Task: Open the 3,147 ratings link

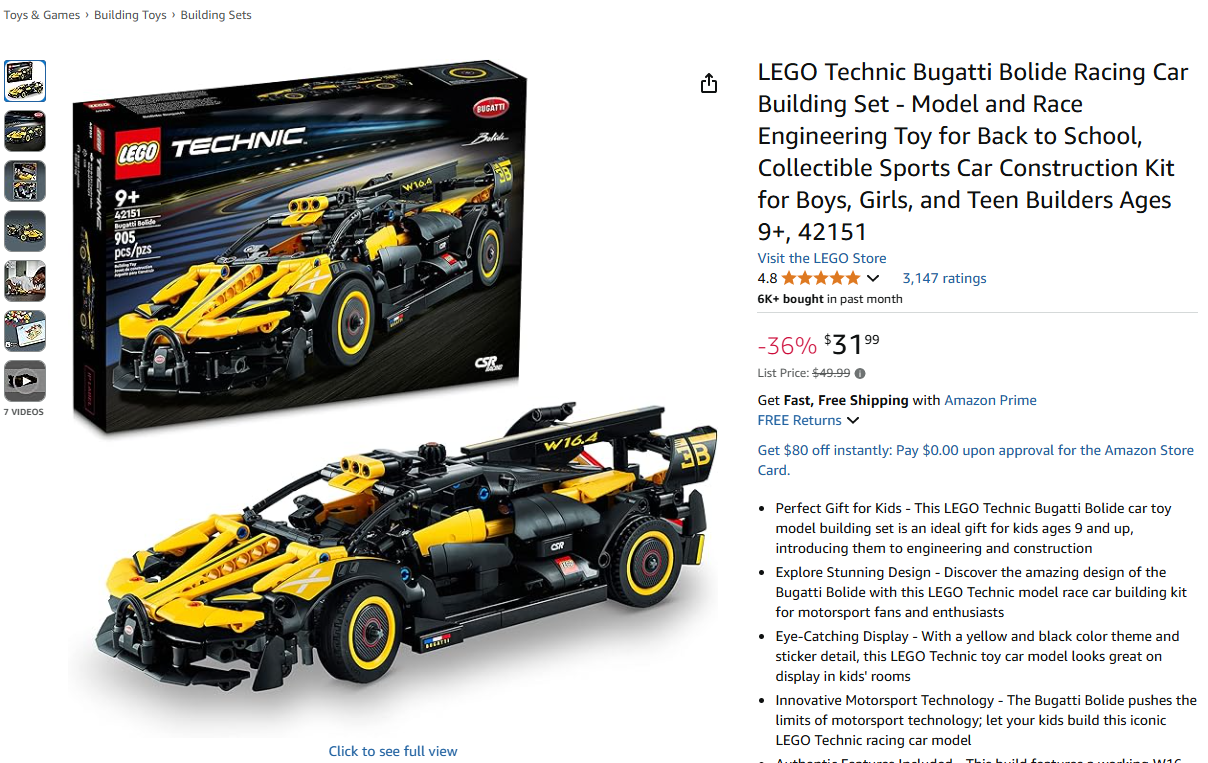Action: (944, 278)
